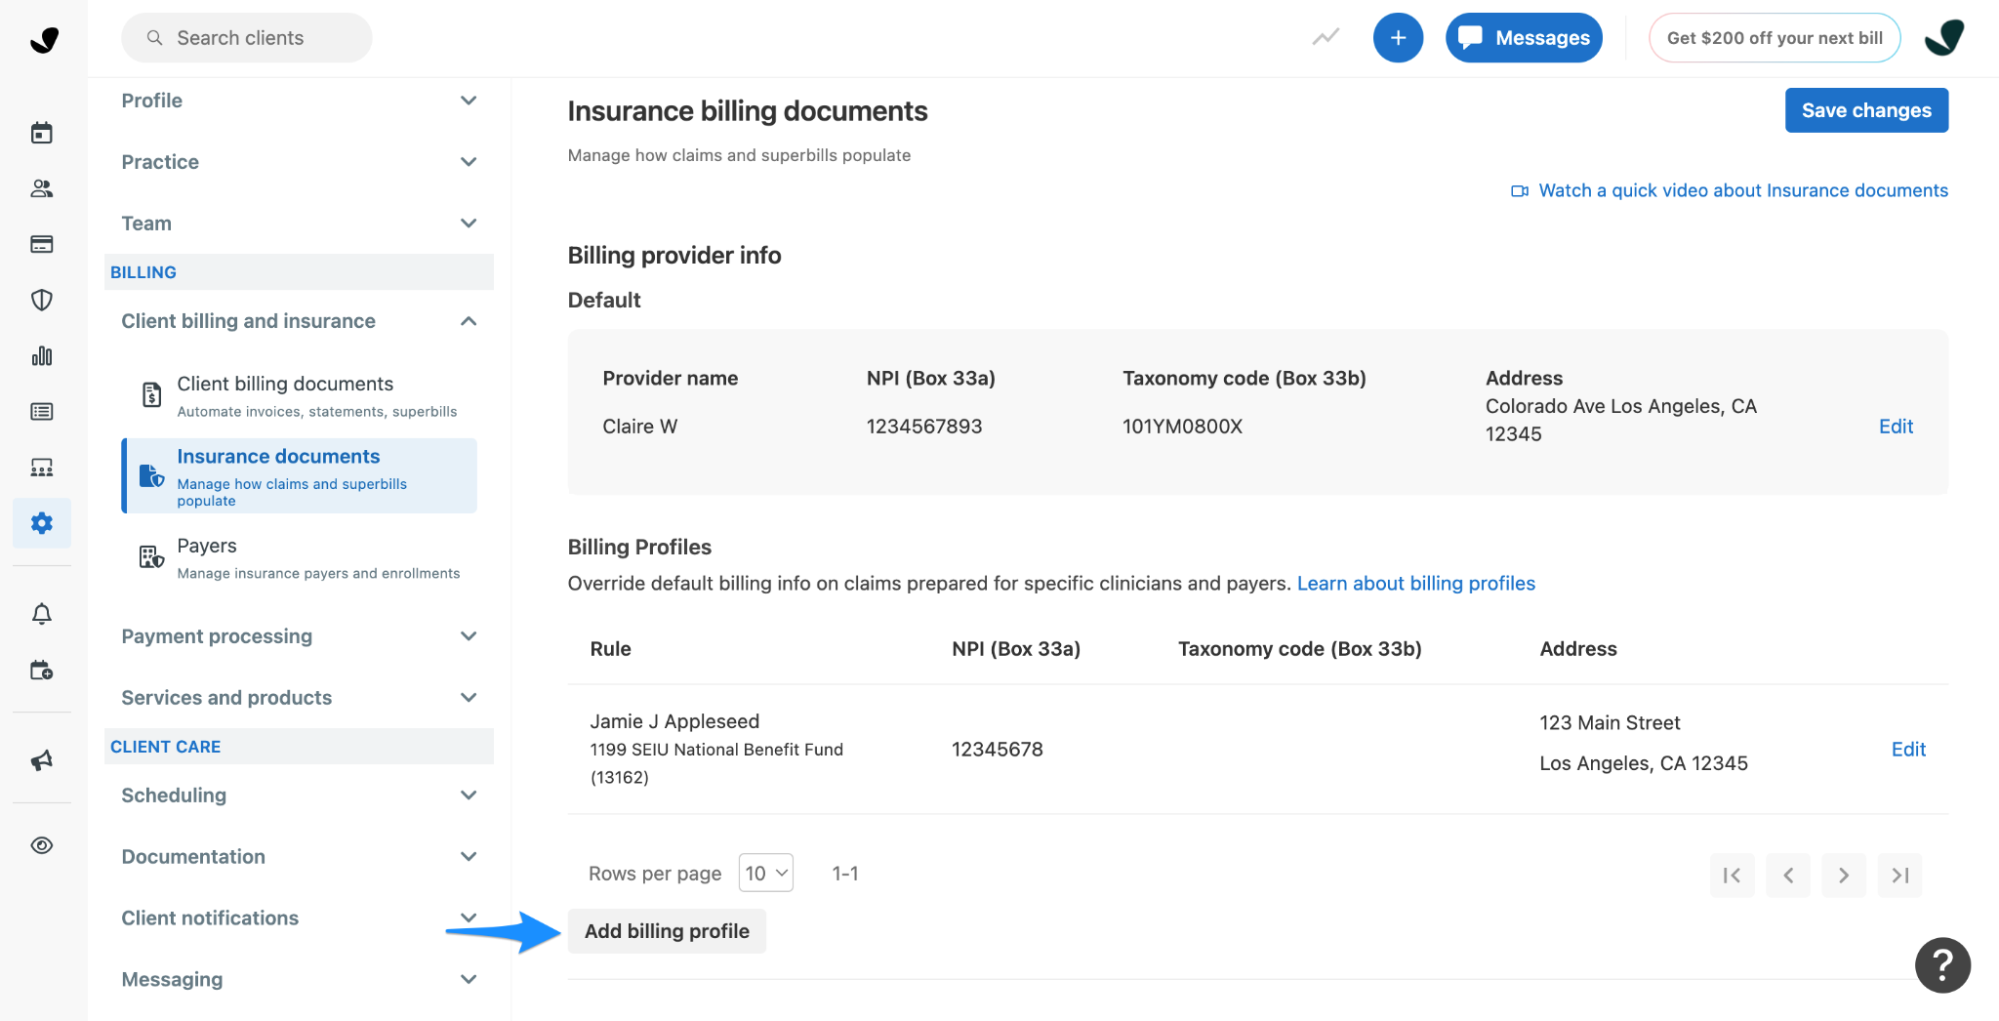The height and width of the screenshot is (1021, 1999).
Task: Click the Search clients field
Action: click(246, 38)
